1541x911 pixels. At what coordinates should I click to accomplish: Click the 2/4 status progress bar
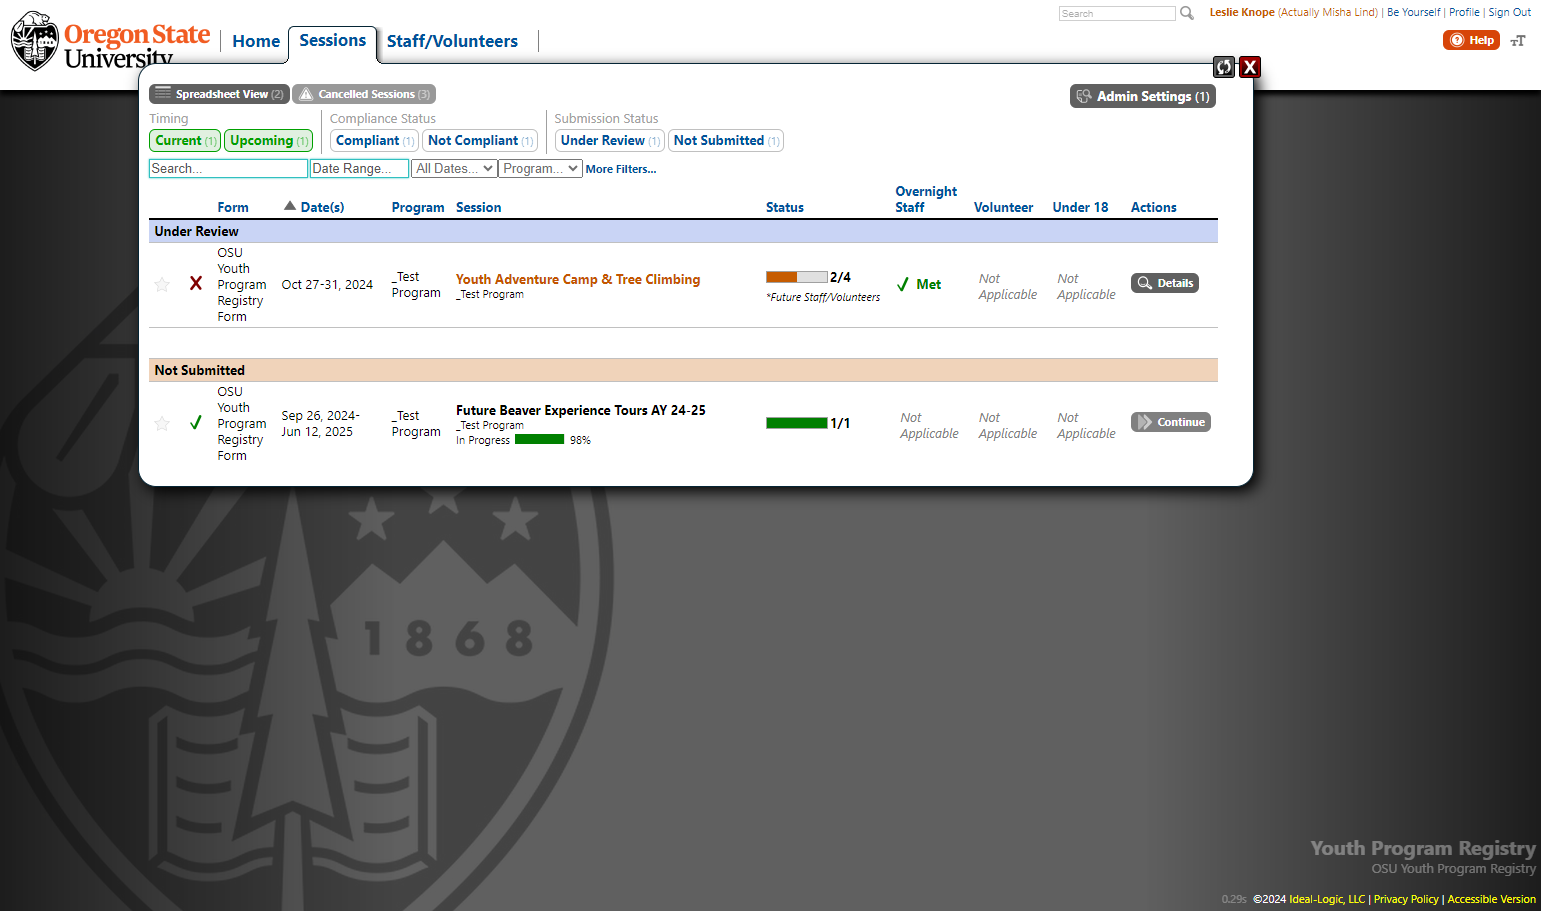tap(797, 277)
